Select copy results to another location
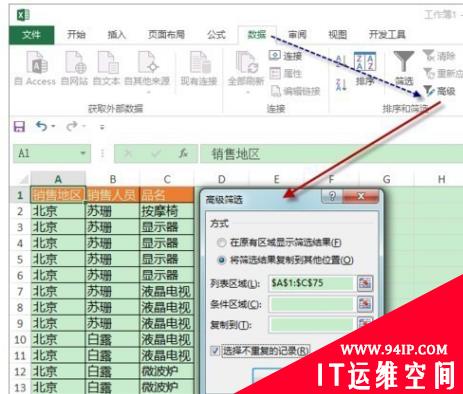Viewport: 463px width, 394px height. point(221,260)
